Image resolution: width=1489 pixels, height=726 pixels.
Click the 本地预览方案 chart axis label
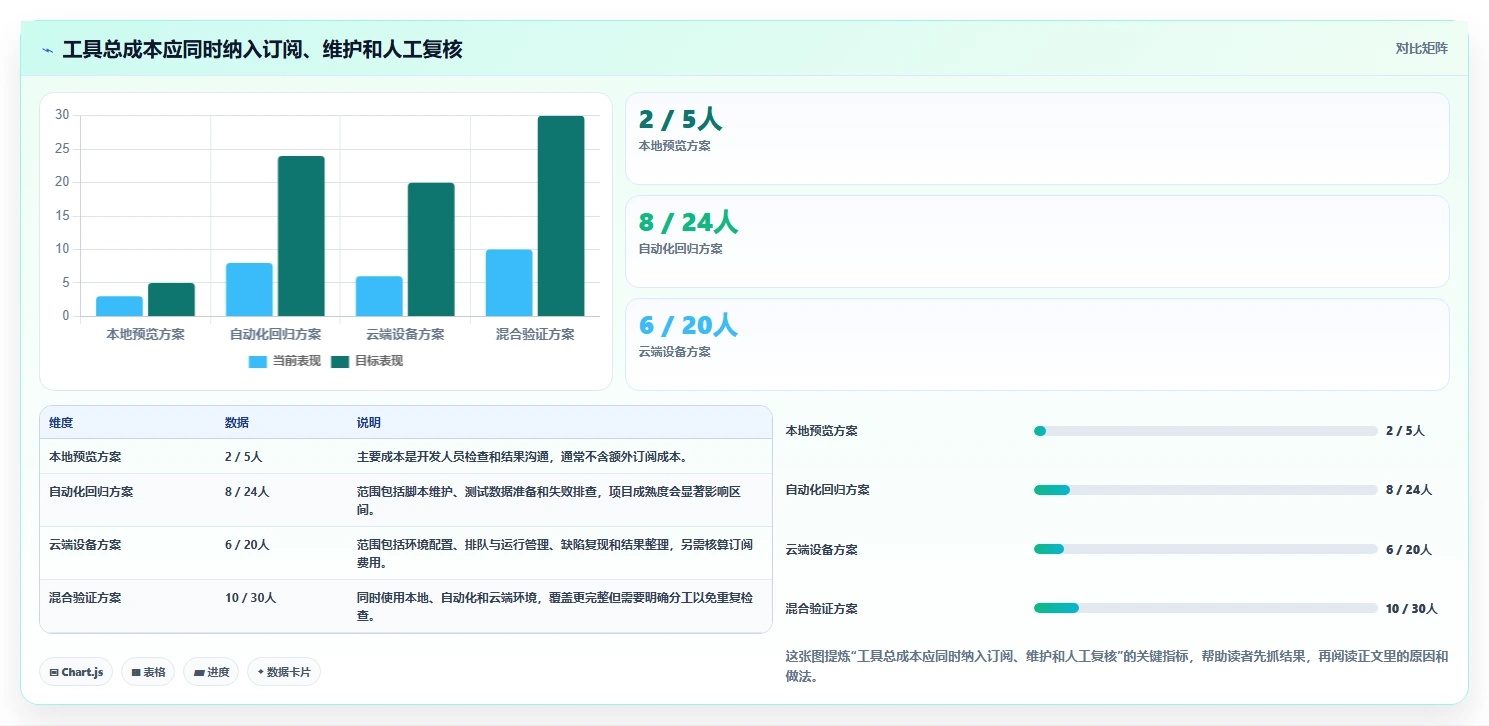click(145, 334)
